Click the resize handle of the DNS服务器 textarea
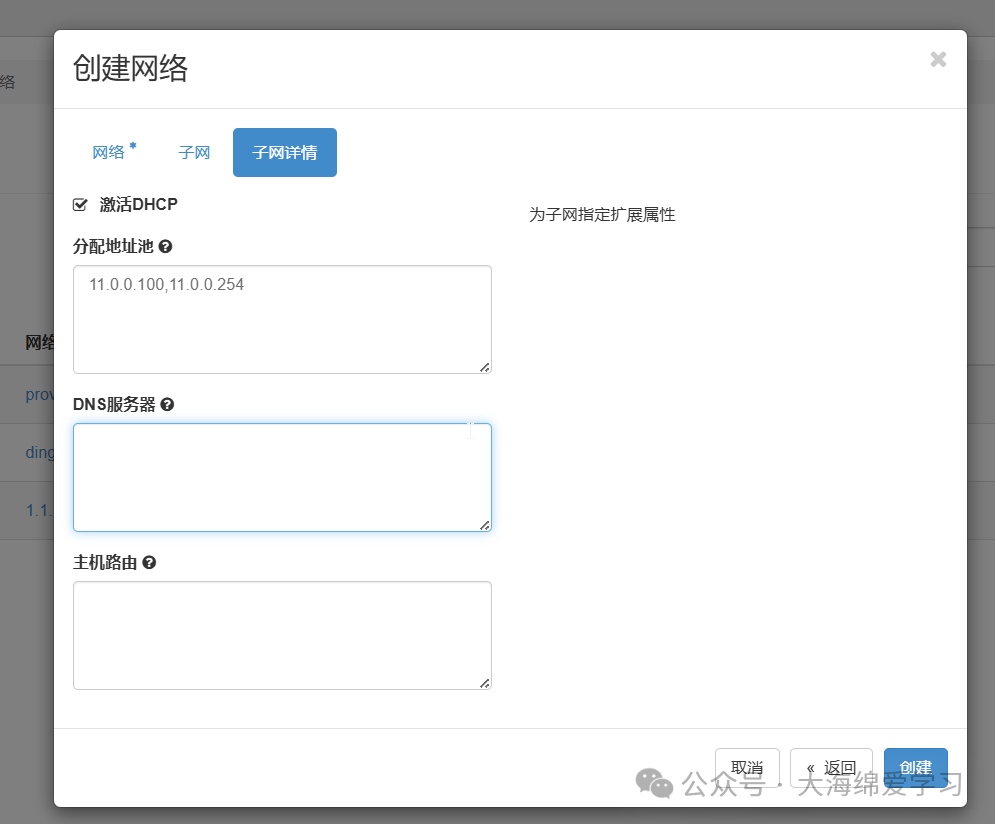The height and width of the screenshot is (824, 995). coord(485,525)
